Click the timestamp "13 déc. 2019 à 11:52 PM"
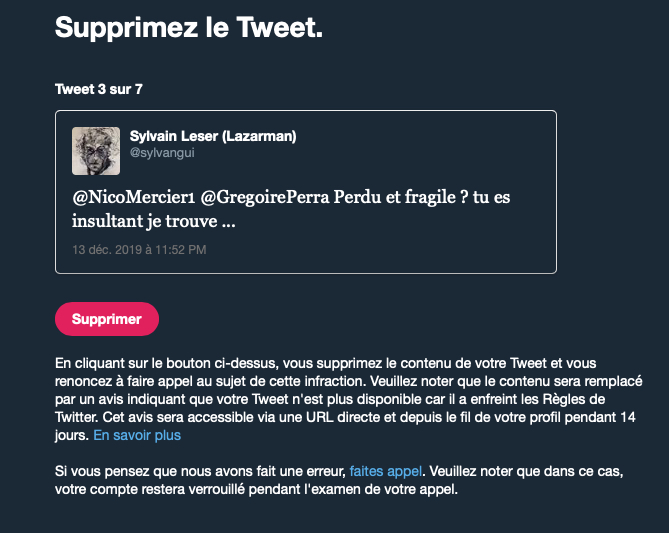669x533 pixels. (139, 249)
